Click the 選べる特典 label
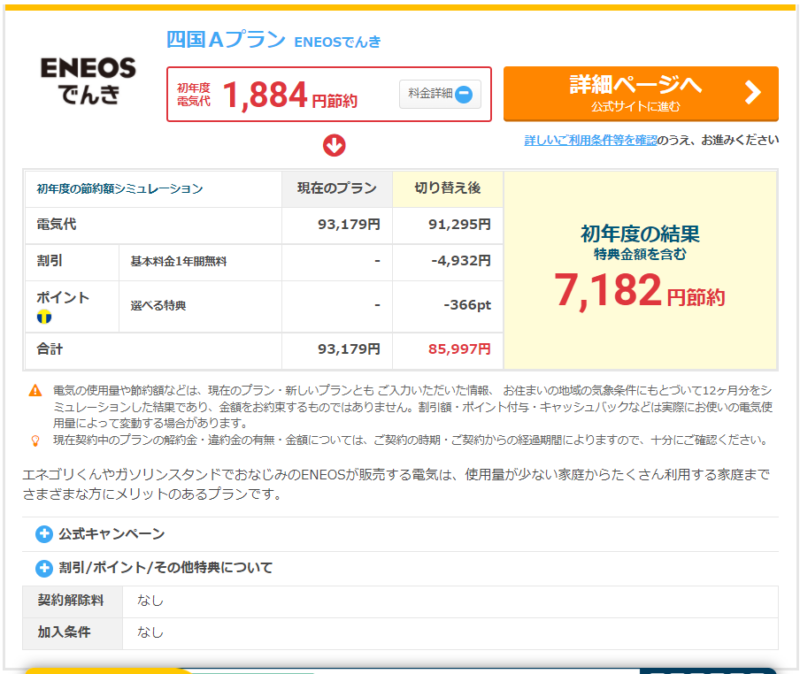 tap(158, 306)
